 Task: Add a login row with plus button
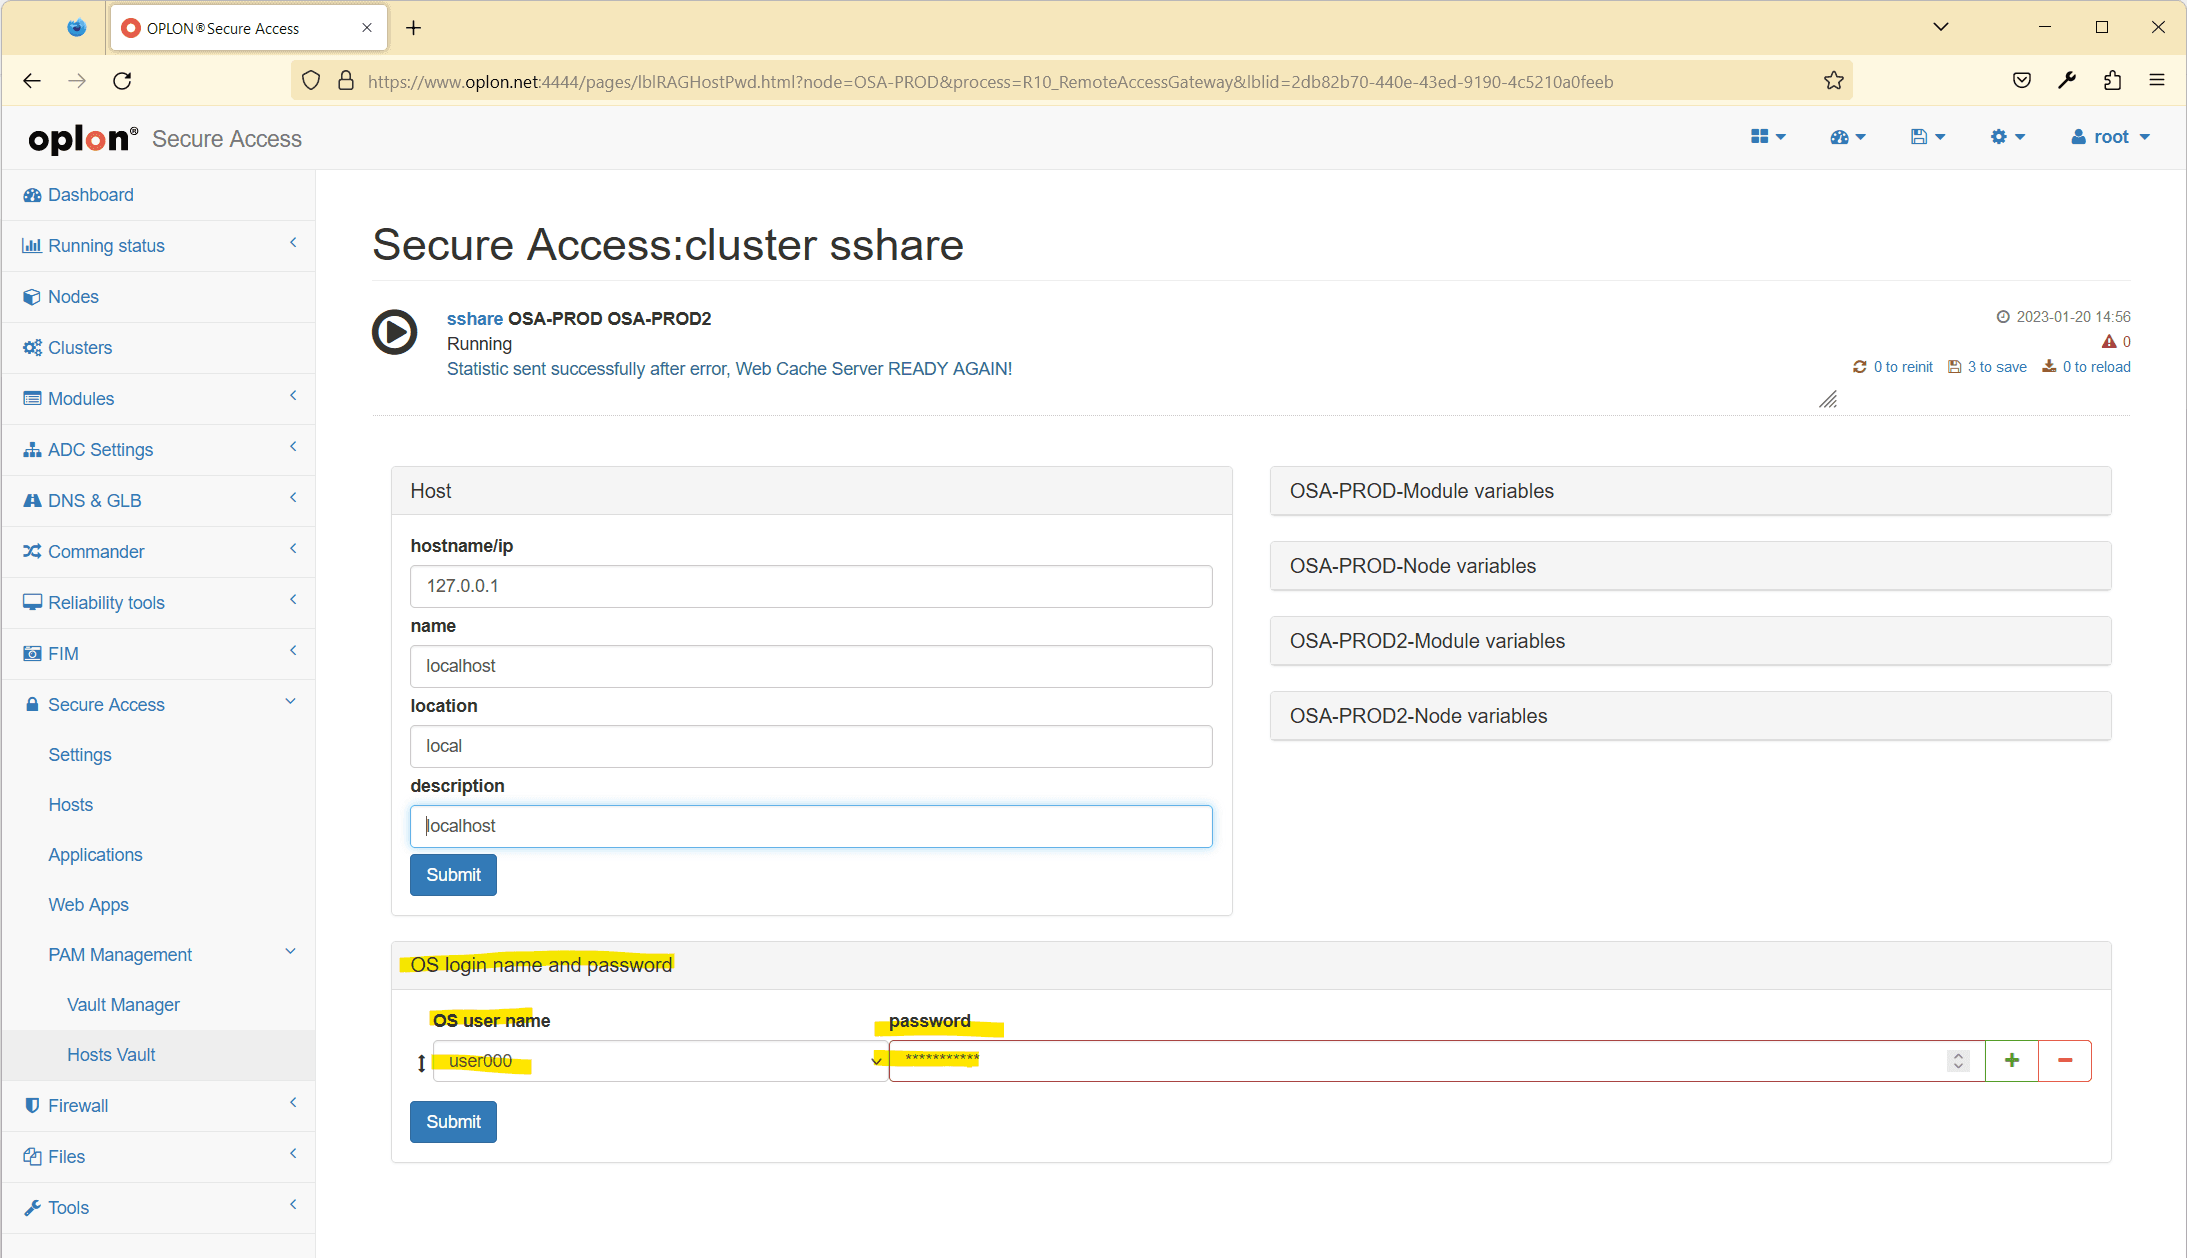tap(2012, 1061)
